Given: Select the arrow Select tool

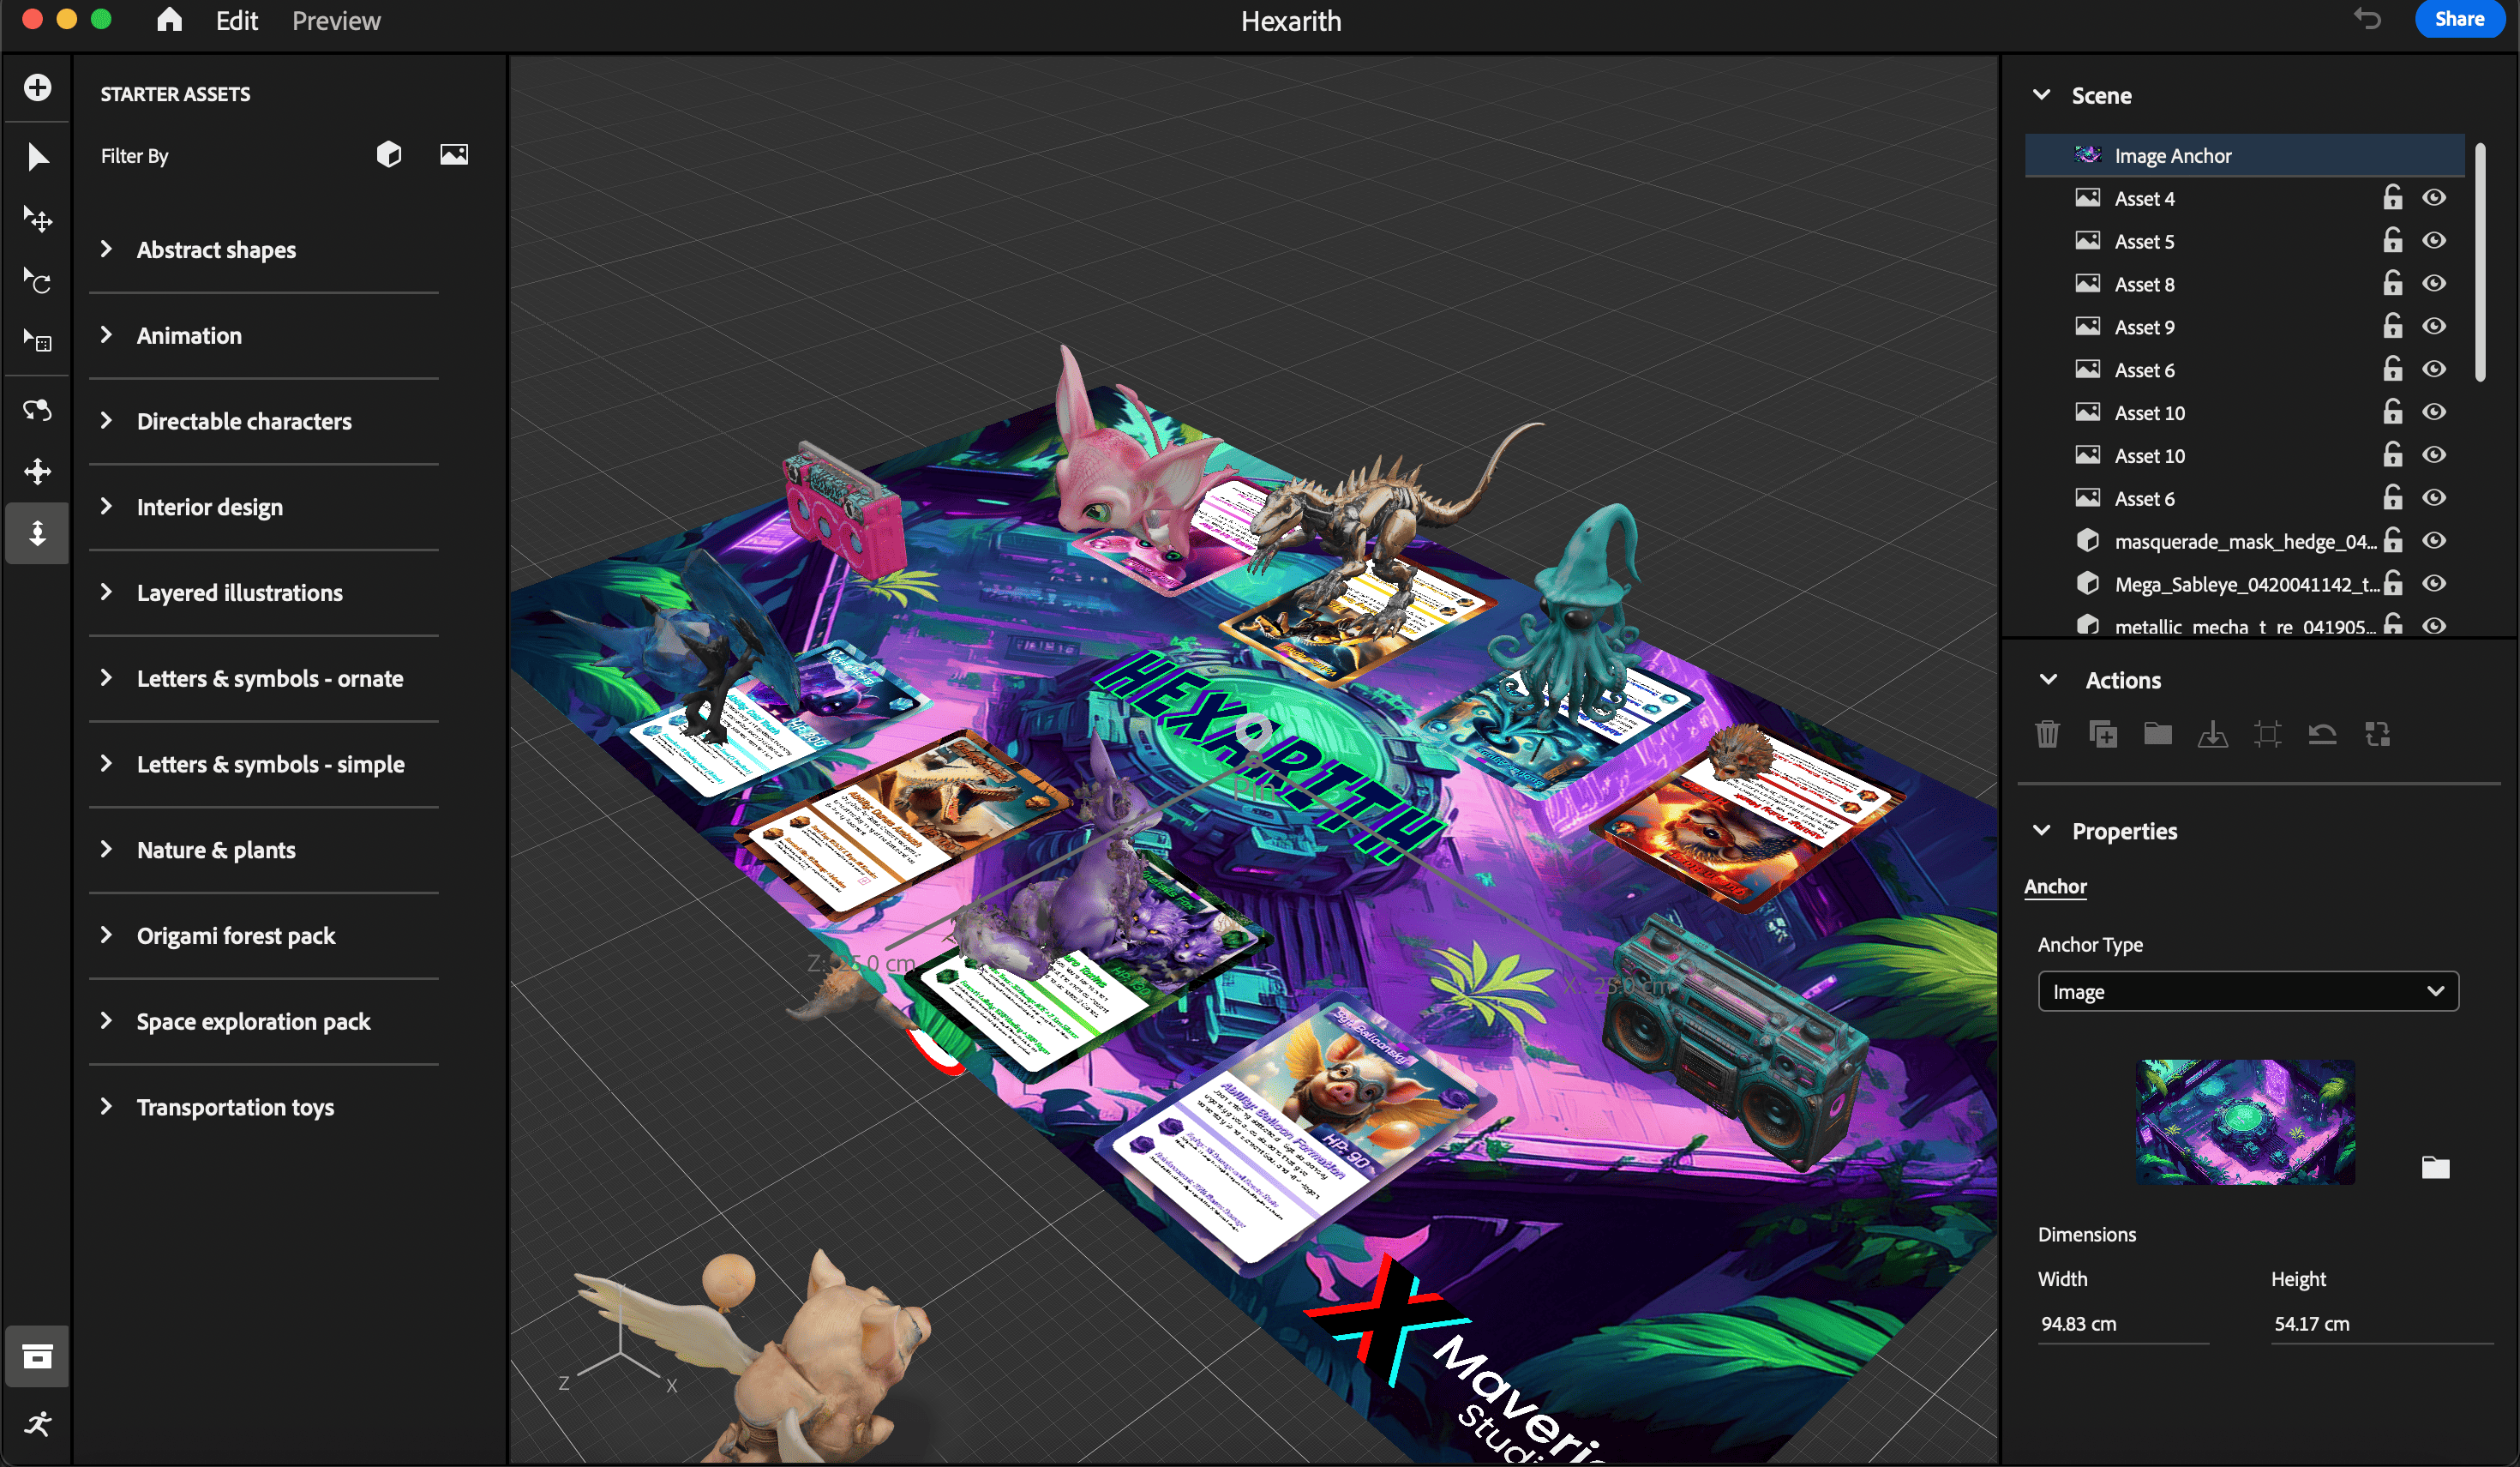Looking at the screenshot, I should (x=37, y=157).
